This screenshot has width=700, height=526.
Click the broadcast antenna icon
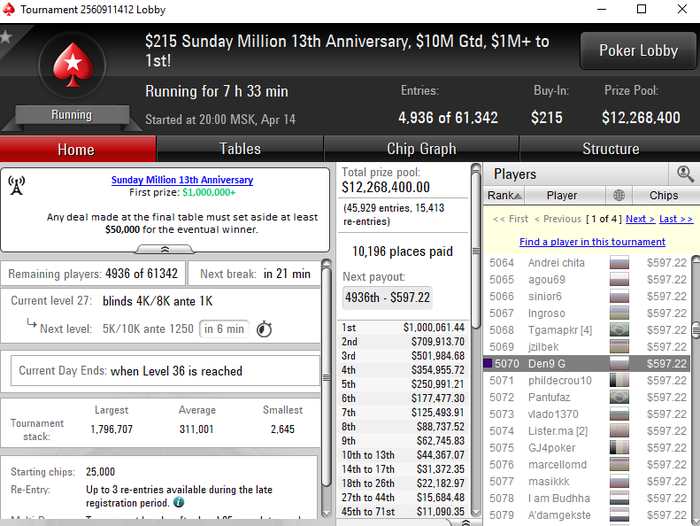[x=17, y=185]
